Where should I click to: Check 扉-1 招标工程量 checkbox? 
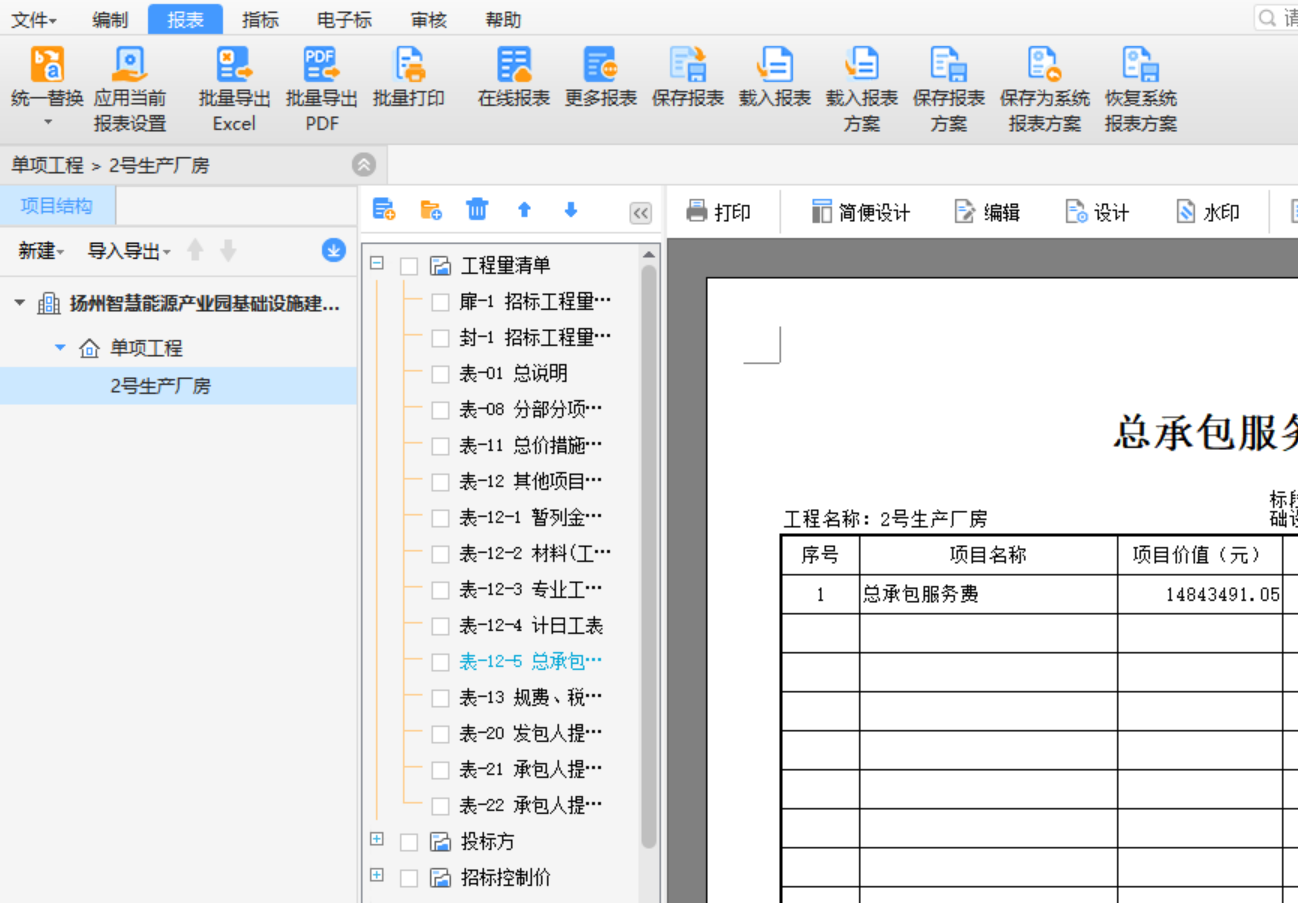440,302
